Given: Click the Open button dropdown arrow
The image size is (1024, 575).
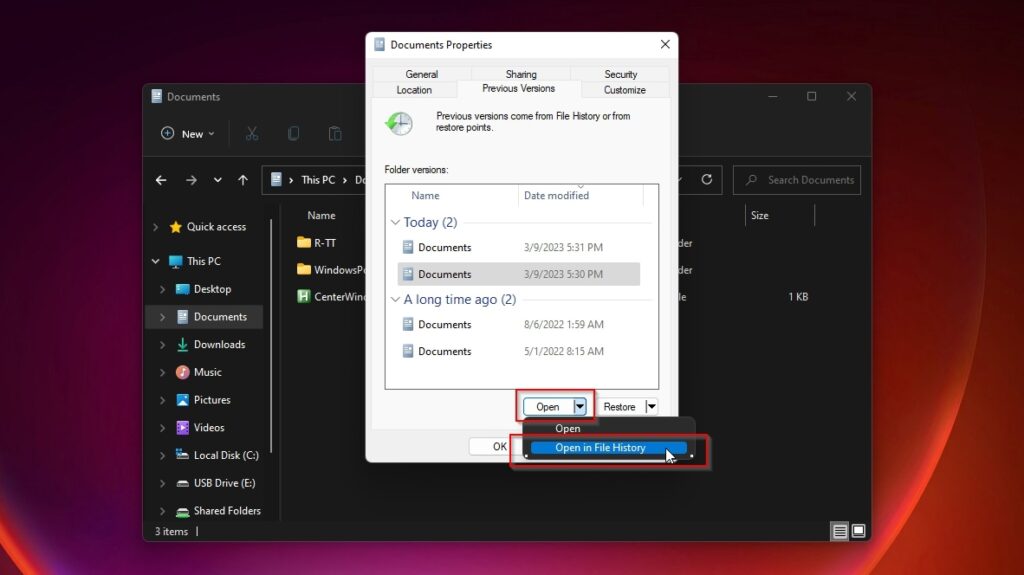Looking at the screenshot, I should tap(579, 406).
